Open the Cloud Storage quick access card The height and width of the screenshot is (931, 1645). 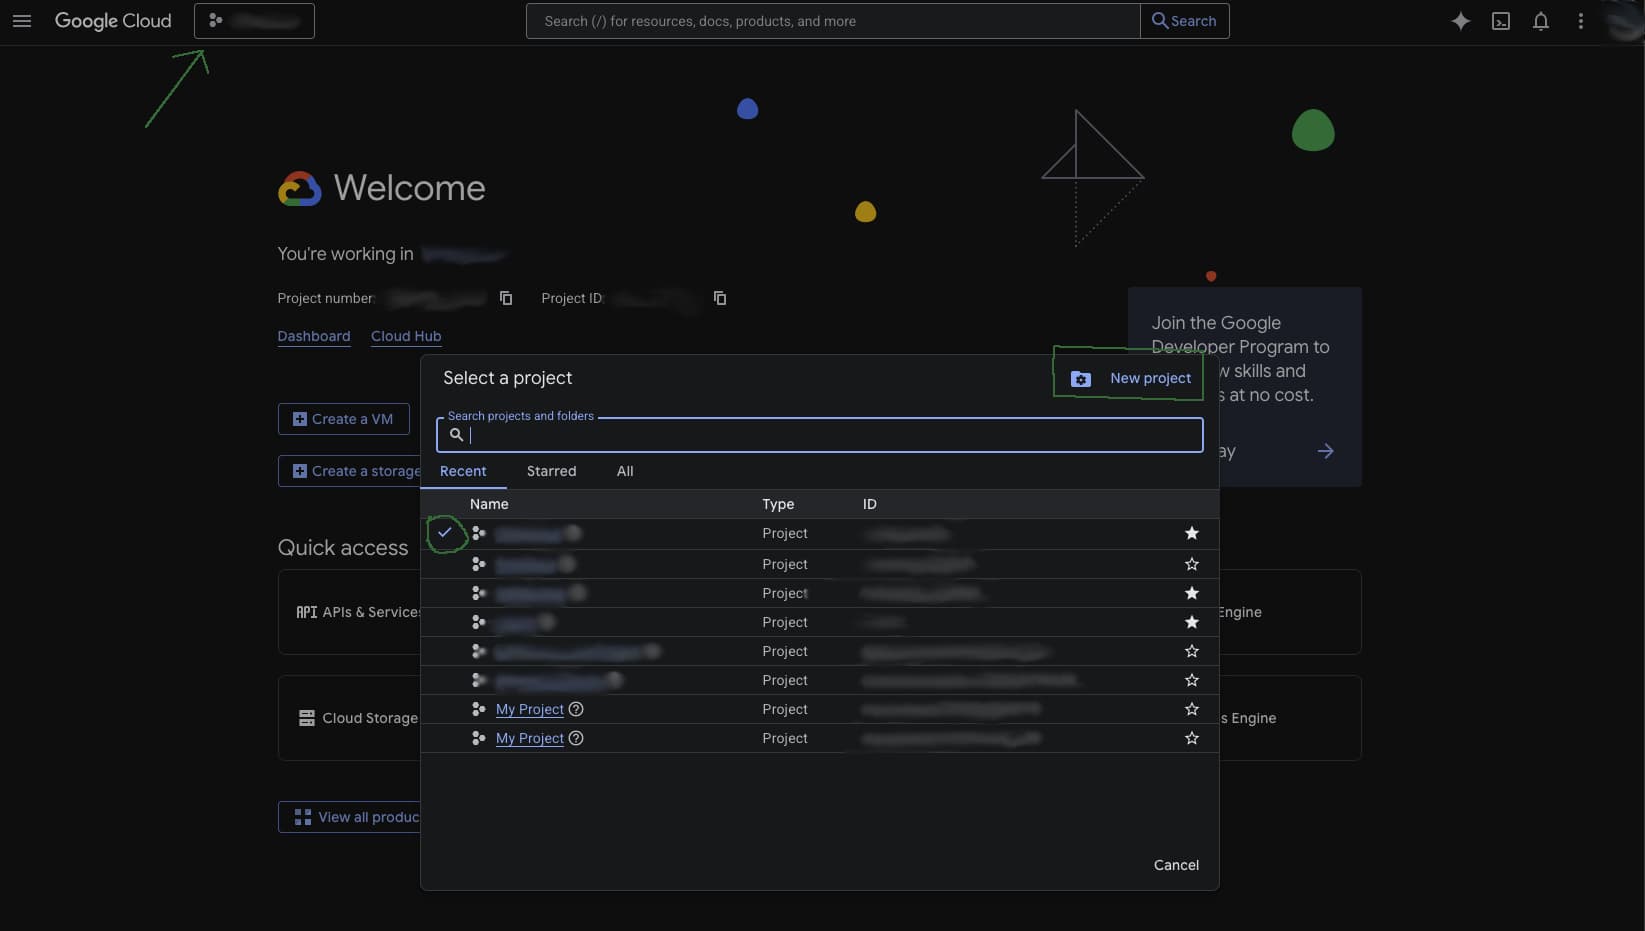pyautogui.click(x=350, y=718)
